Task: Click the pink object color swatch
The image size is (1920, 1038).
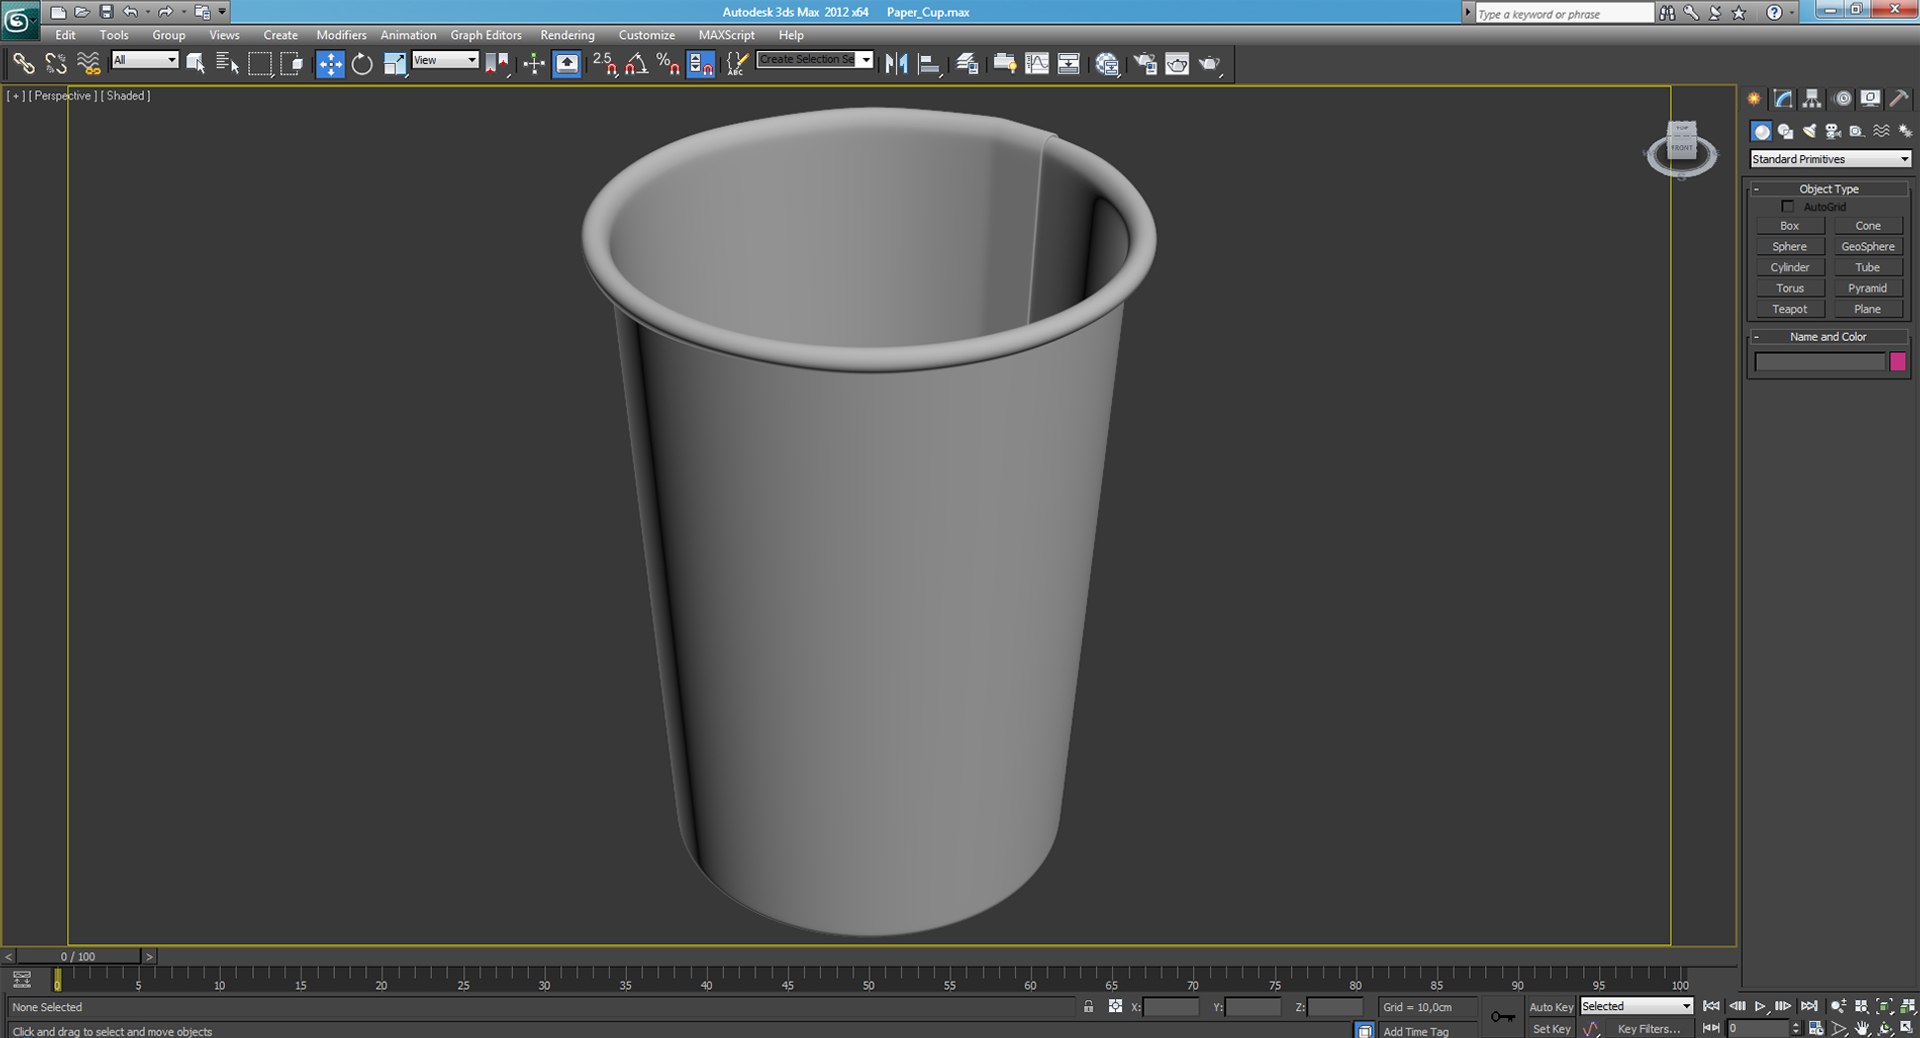Action: tap(1897, 362)
